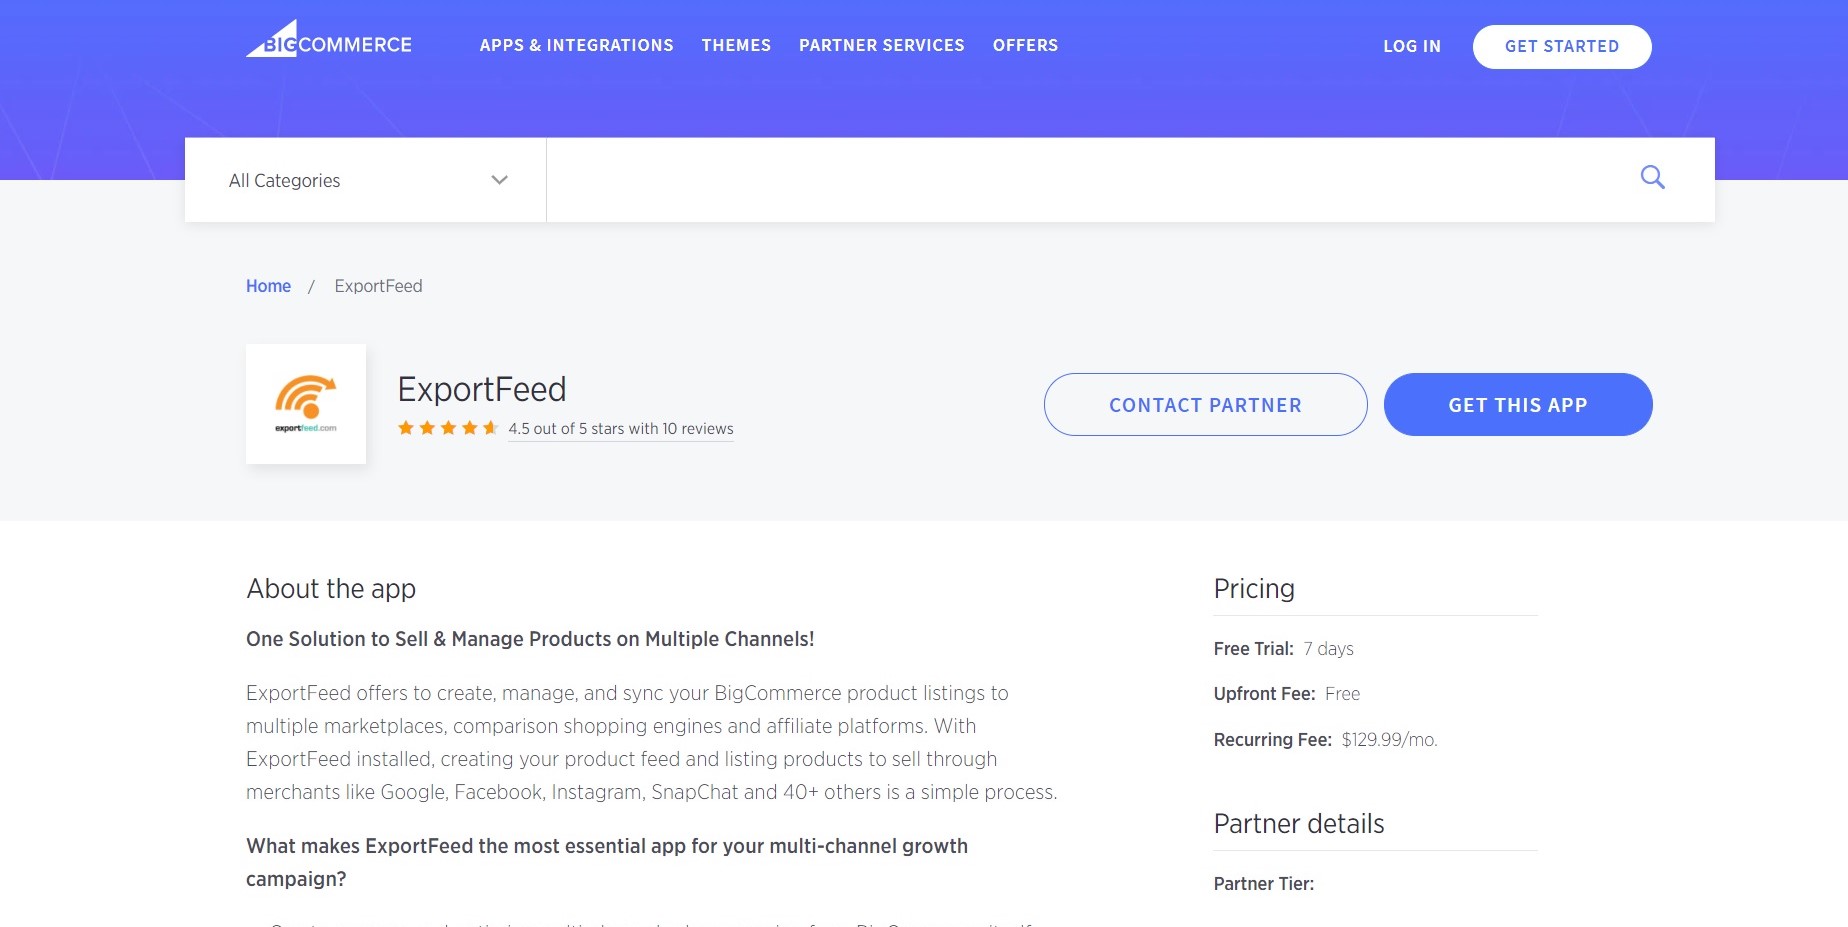Click the magnifying glass search icon

pyautogui.click(x=1652, y=178)
